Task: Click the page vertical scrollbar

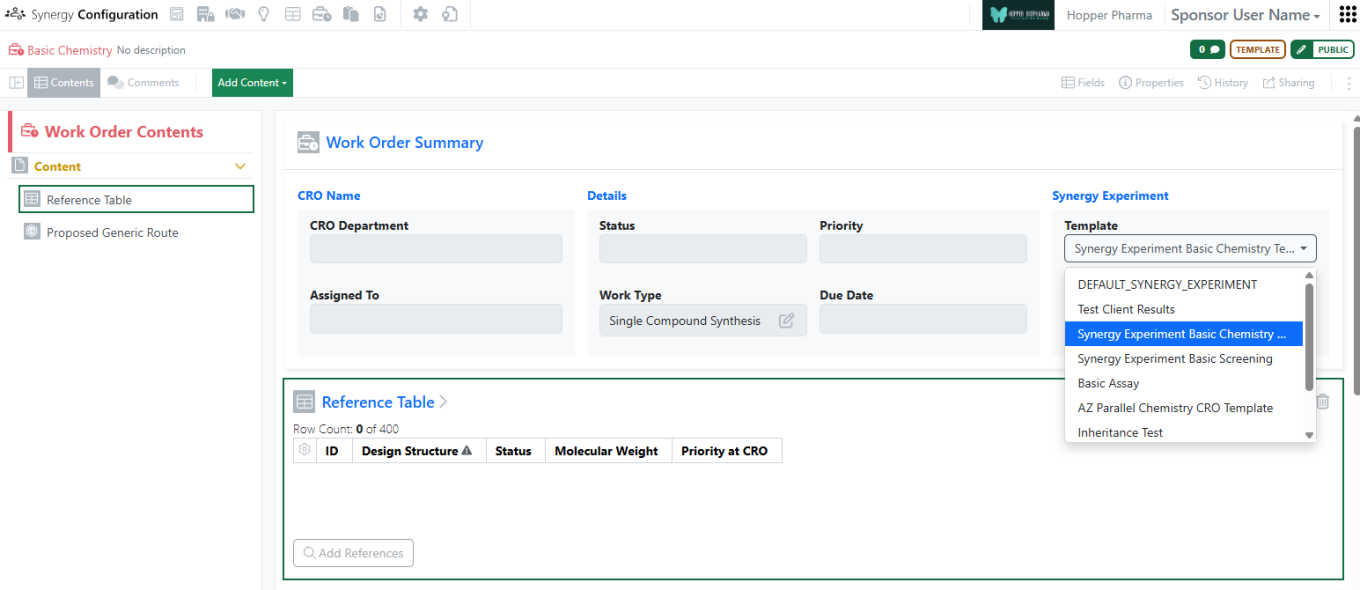Action: pyautogui.click(x=1356, y=260)
